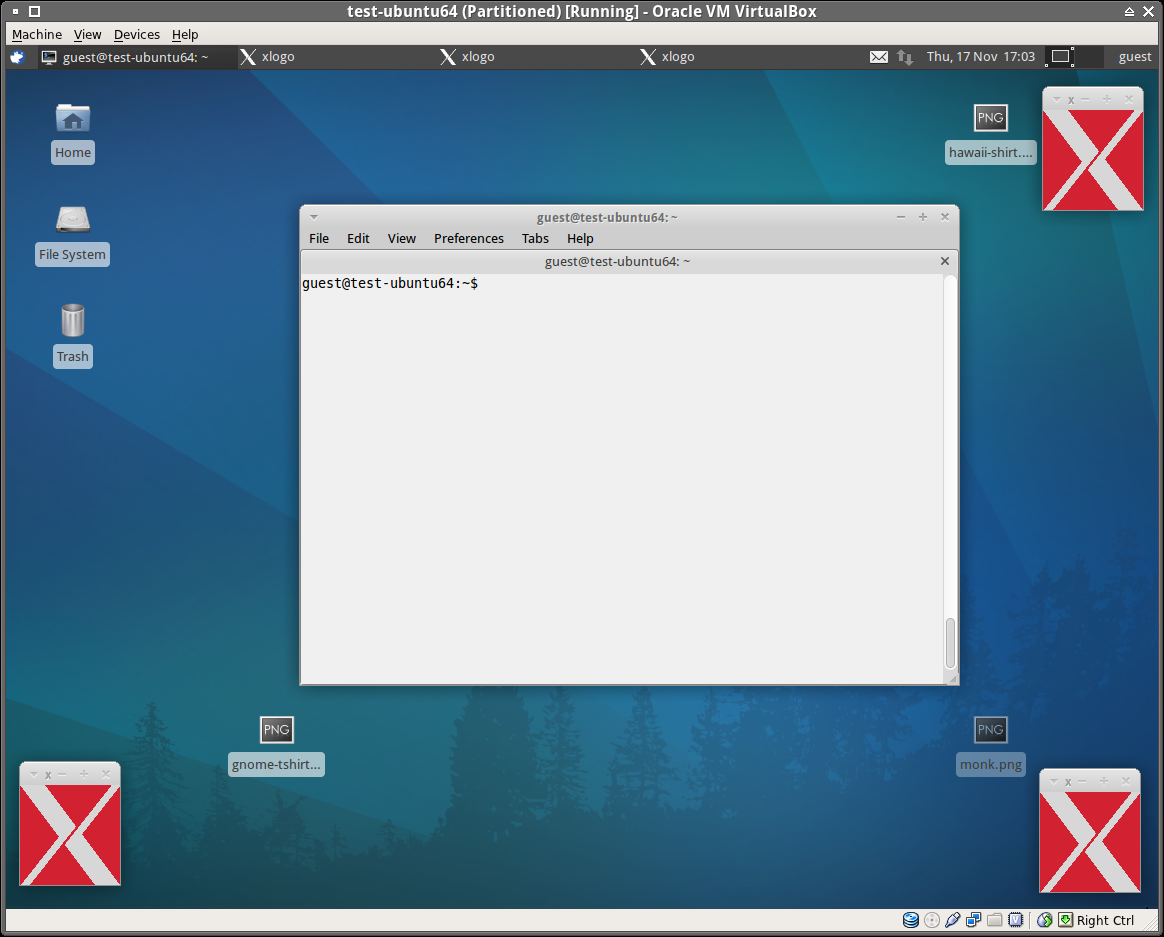Click the network up/down arrows indicator
Viewport: 1164px width, 937px height.
(905, 57)
